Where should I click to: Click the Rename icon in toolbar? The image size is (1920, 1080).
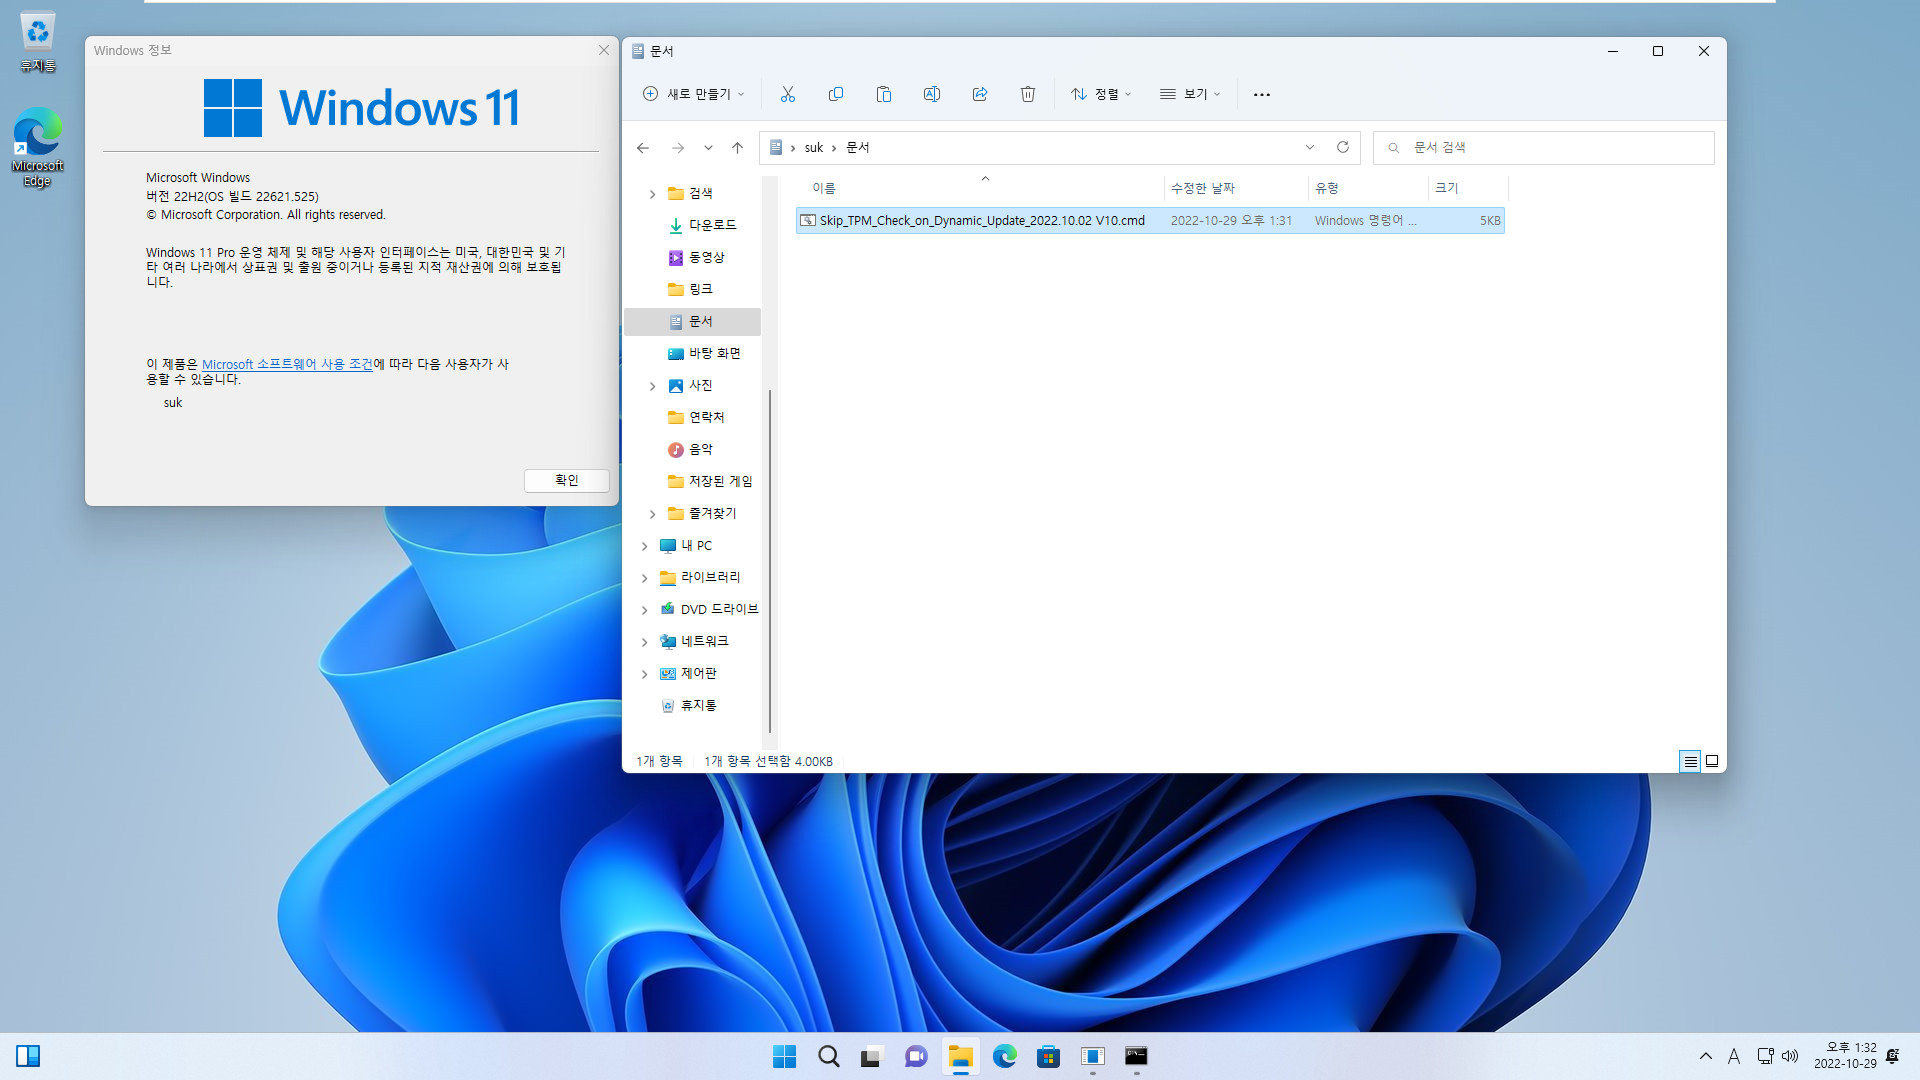pyautogui.click(x=932, y=94)
